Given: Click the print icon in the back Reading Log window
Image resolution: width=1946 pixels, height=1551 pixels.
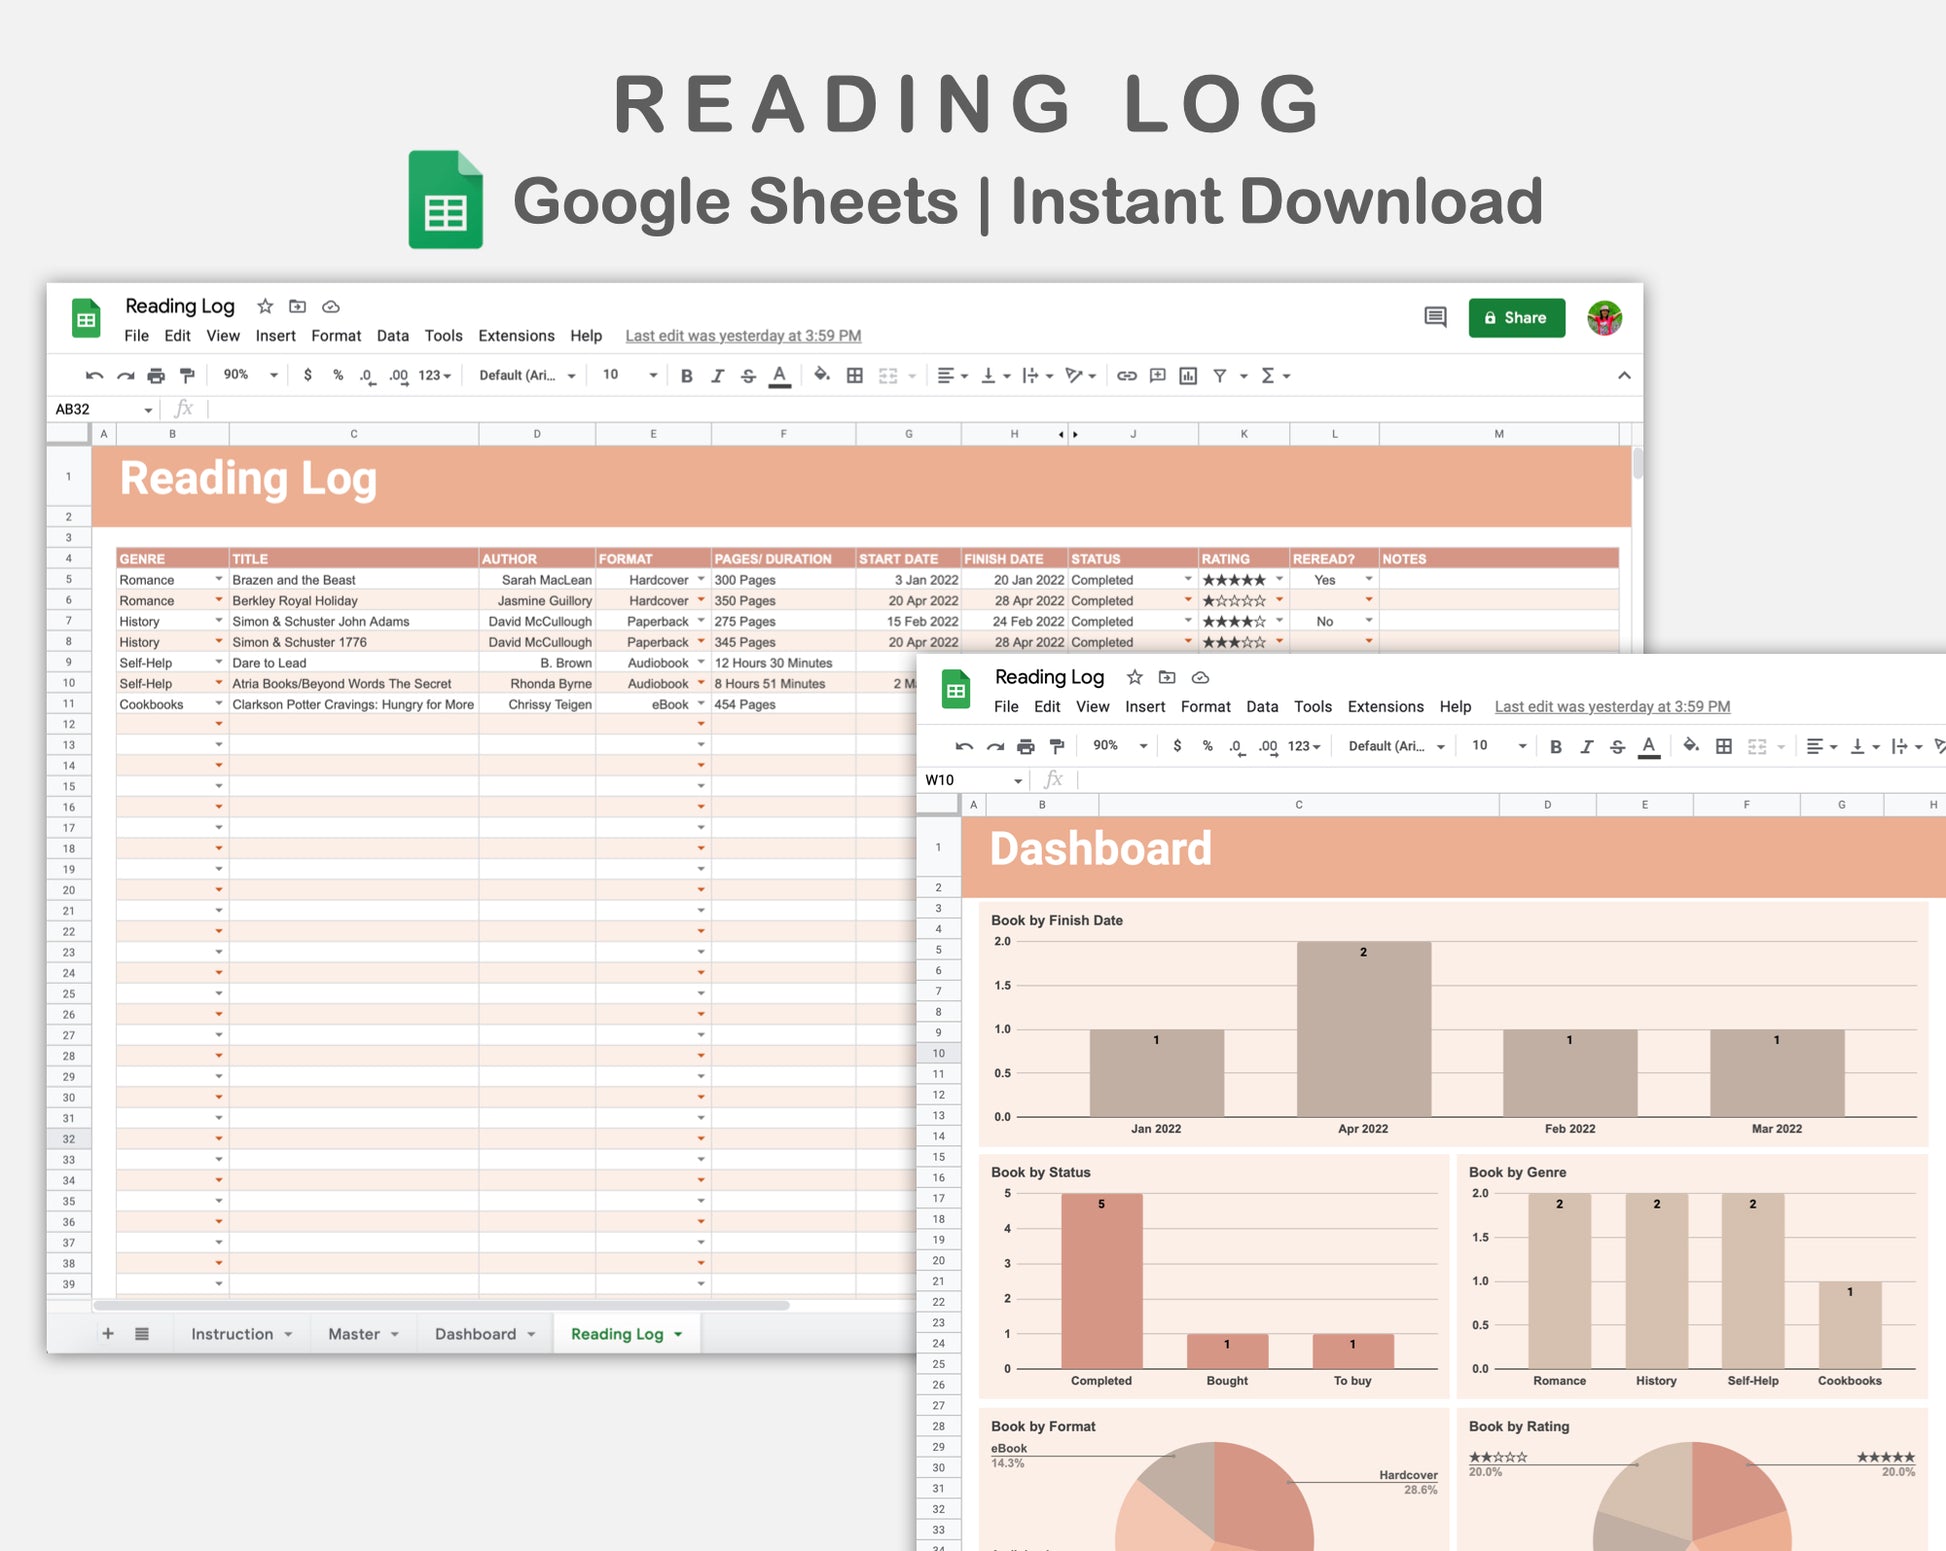Looking at the screenshot, I should pyautogui.click(x=156, y=376).
